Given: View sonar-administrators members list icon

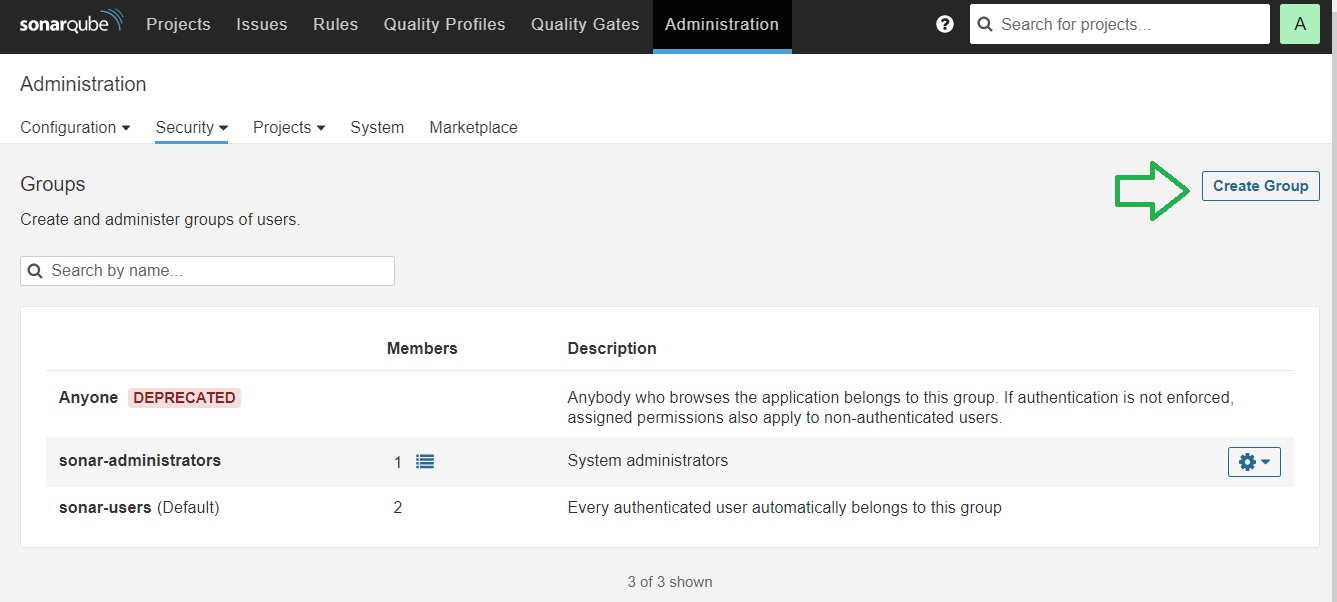Looking at the screenshot, I should 425,462.
